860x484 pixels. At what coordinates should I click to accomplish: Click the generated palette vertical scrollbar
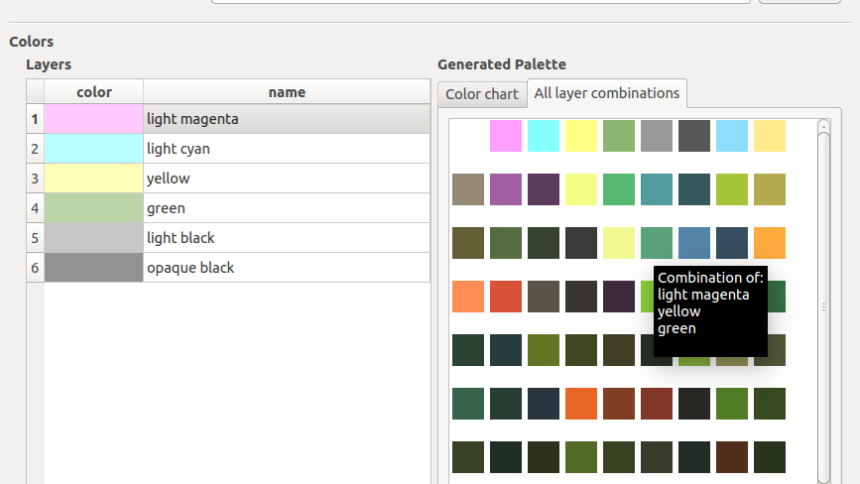coord(823,307)
